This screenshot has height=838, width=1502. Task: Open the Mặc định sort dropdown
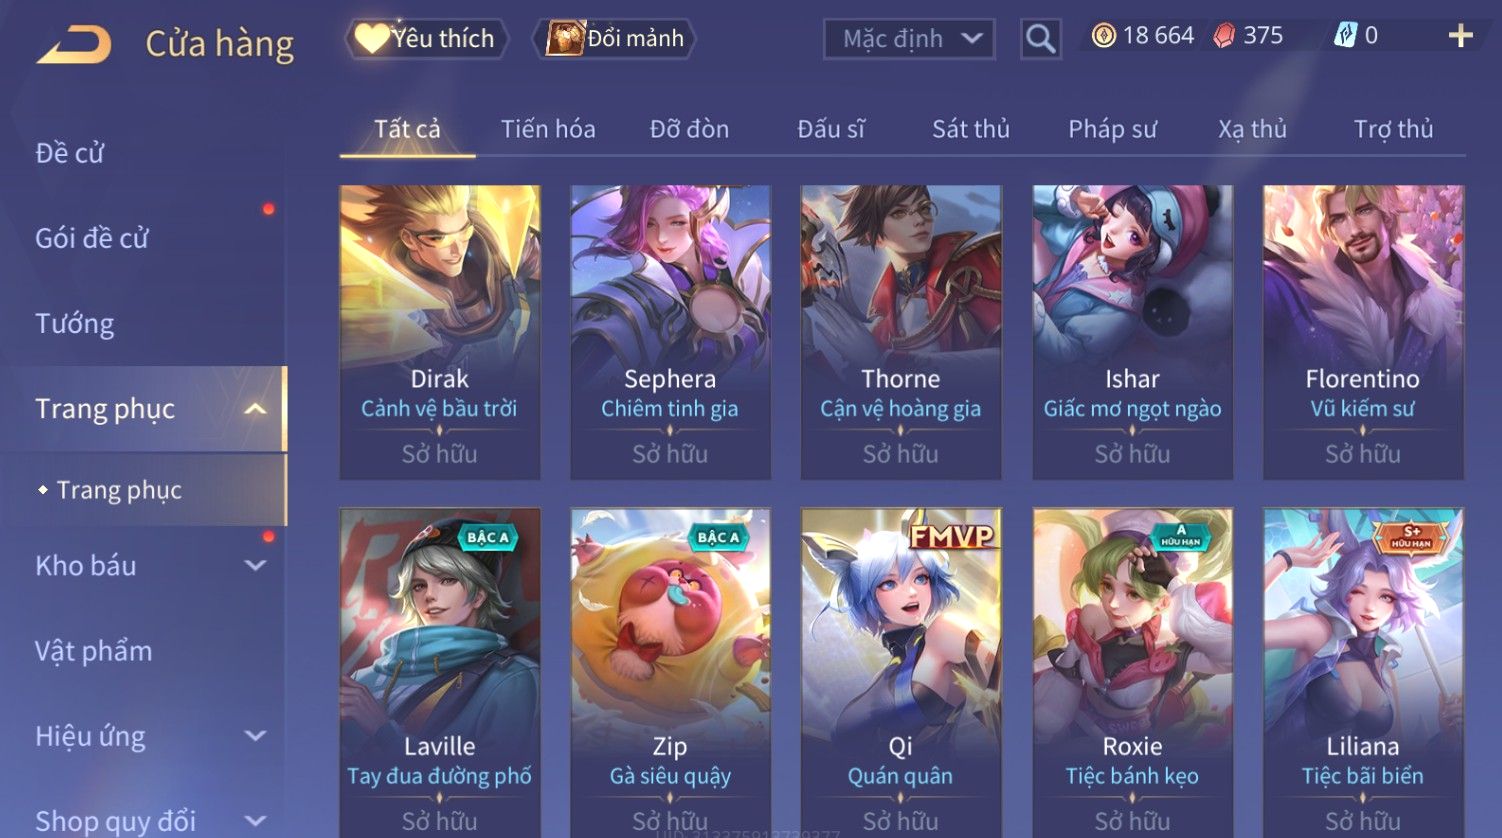pyautogui.click(x=909, y=39)
